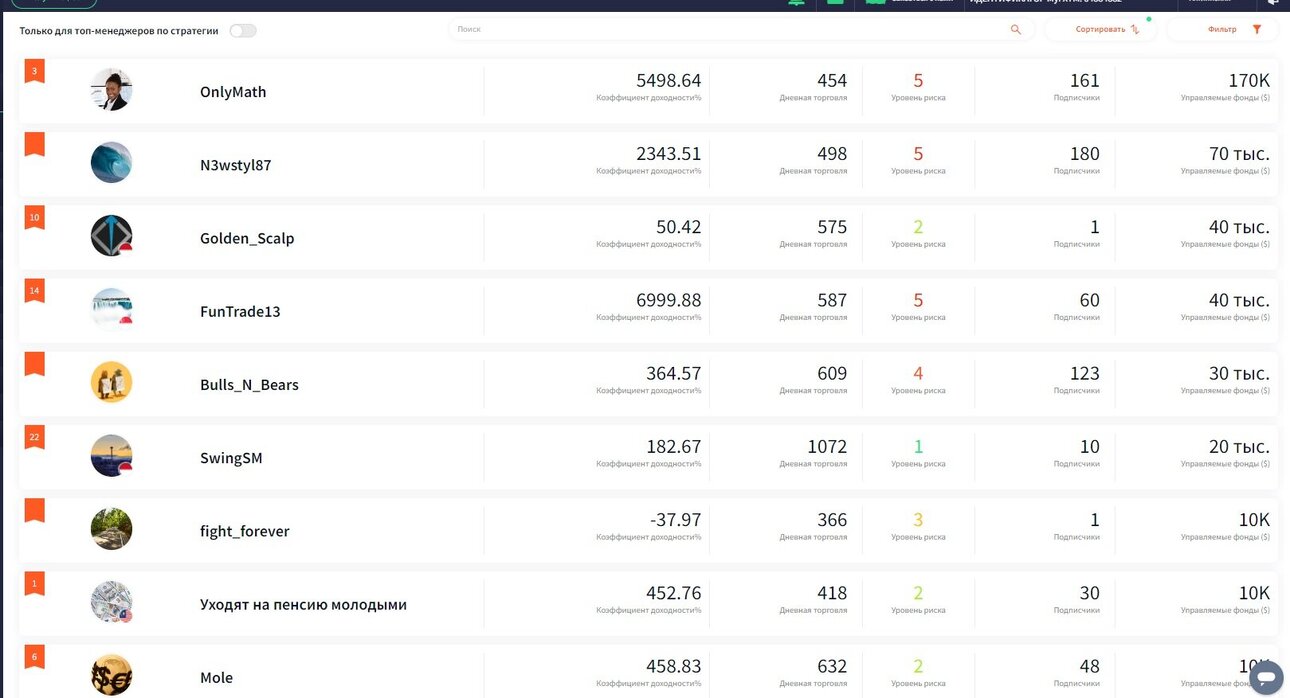This screenshot has height=698, width=1290.
Task: Click the search magnifier icon
Action: point(1016,30)
